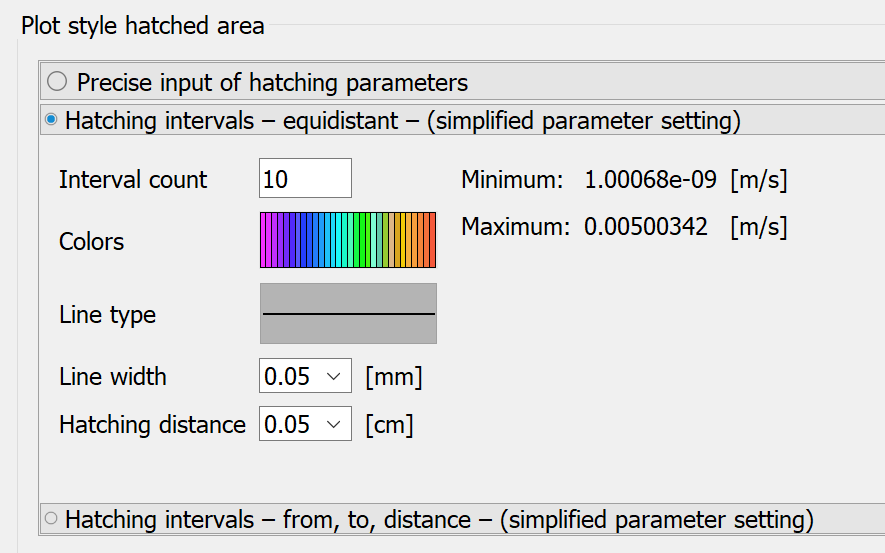Image resolution: width=885 pixels, height=553 pixels.
Task: Click the Line width dropdown arrow
Action: point(335,377)
